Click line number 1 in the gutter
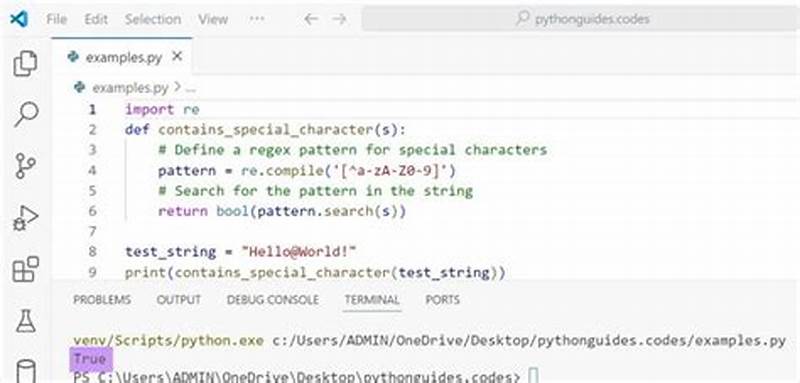 pyautogui.click(x=92, y=110)
